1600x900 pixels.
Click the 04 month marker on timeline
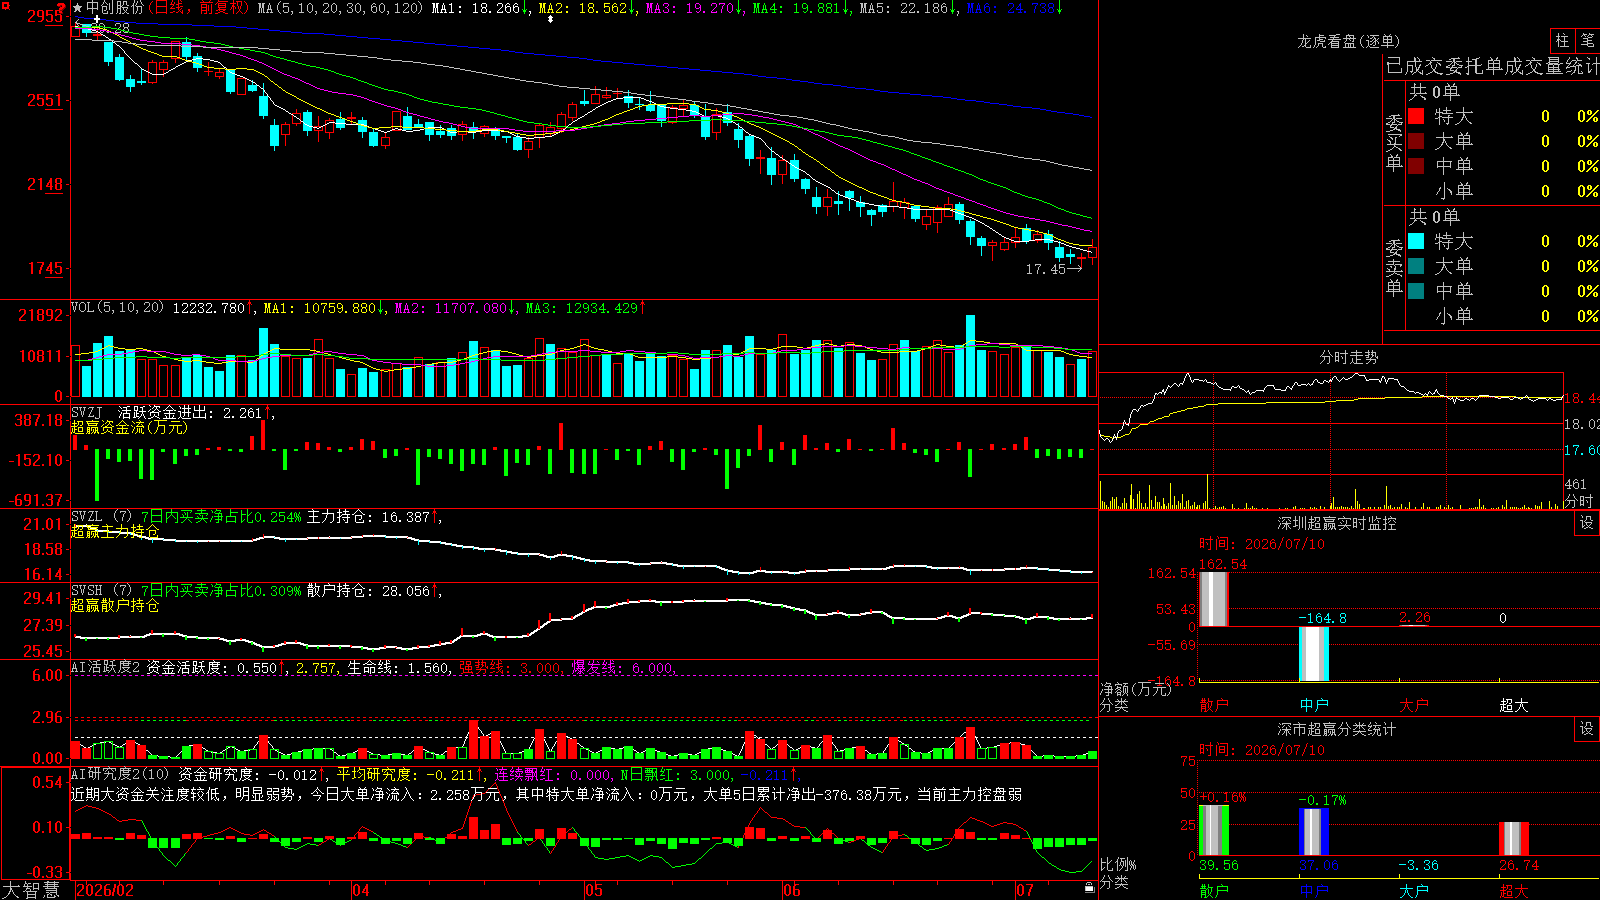(361, 890)
